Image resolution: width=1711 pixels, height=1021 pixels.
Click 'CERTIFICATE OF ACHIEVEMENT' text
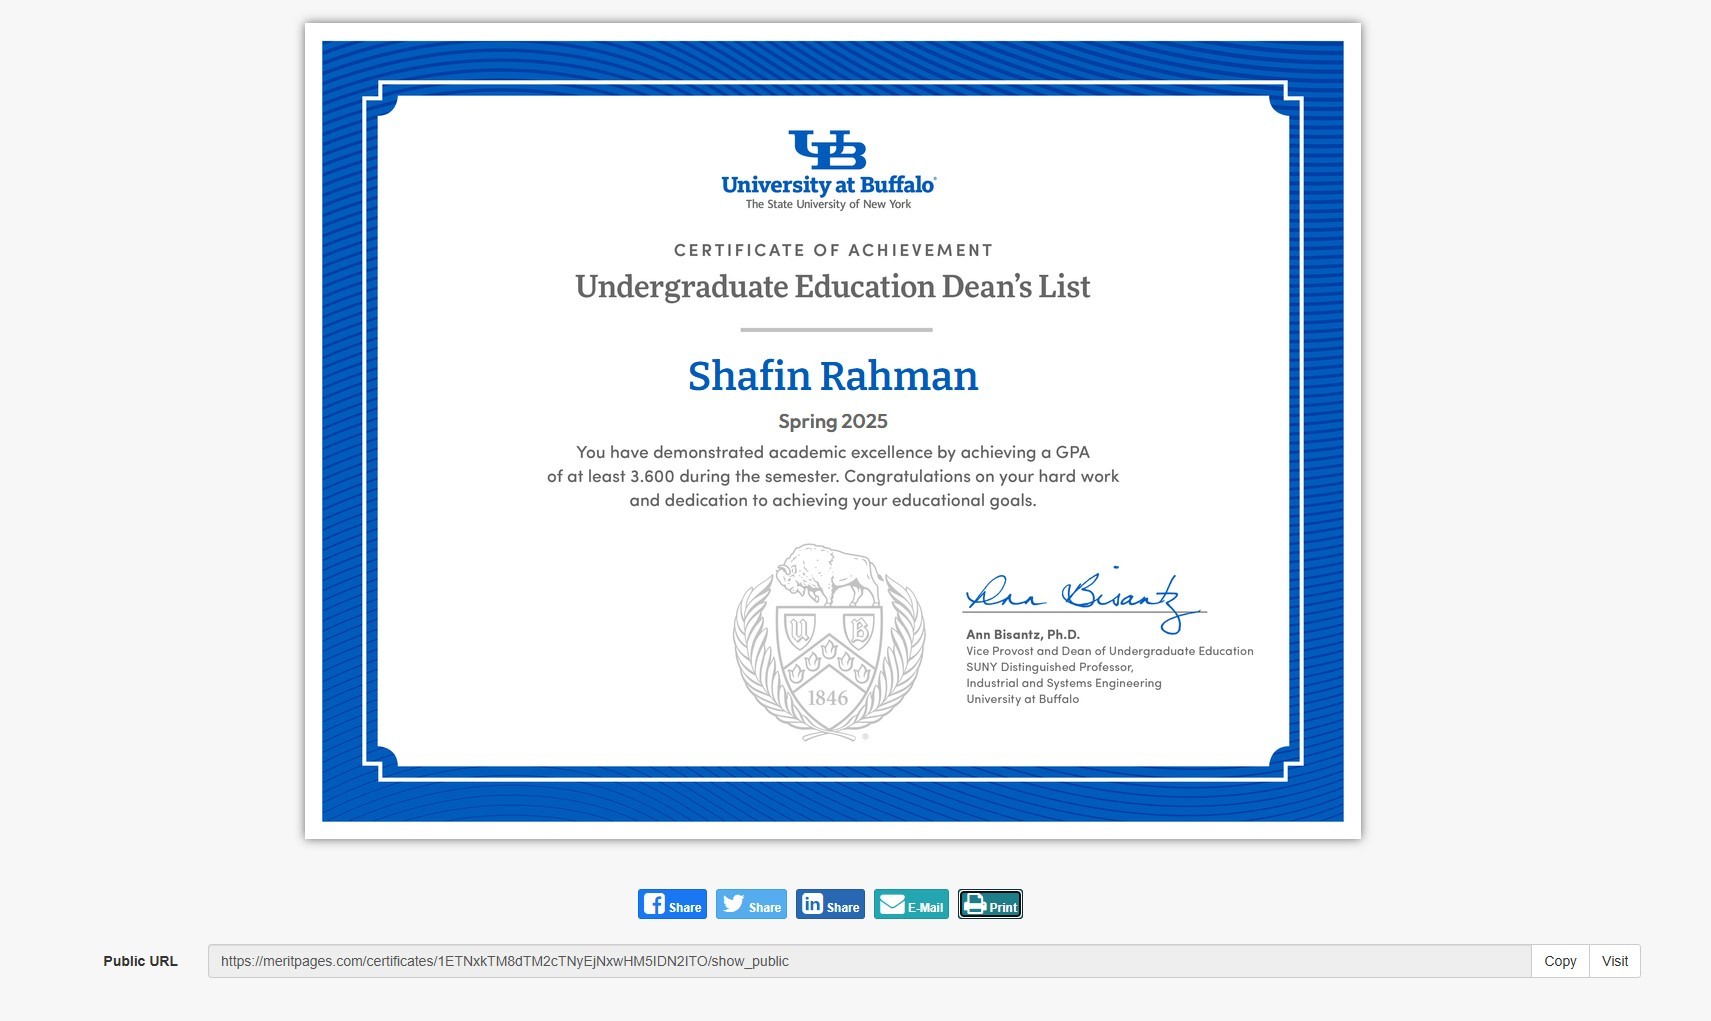click(833, 250)
